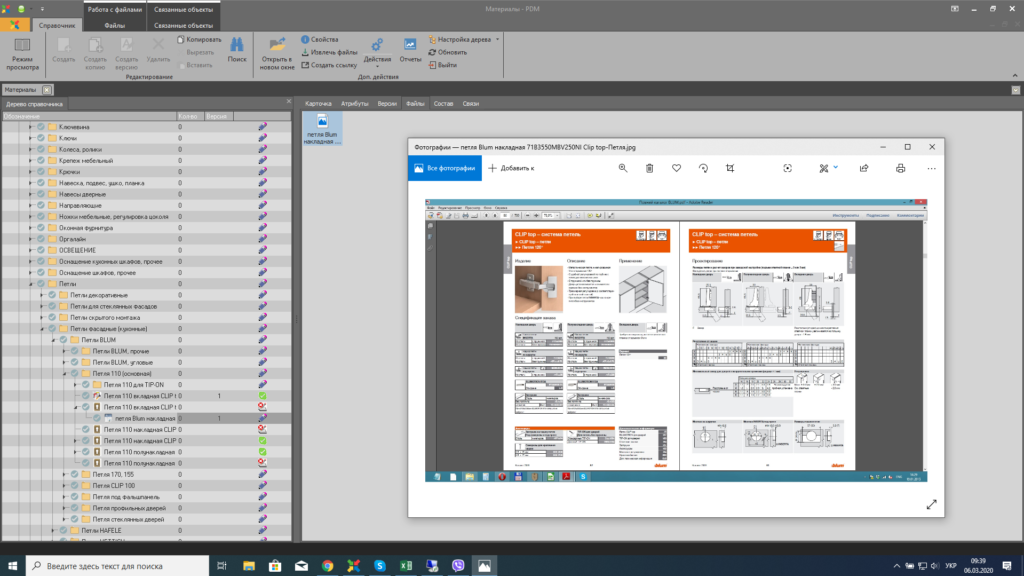Click Выйти exit icon in ribbon
This screenshot has width=1024, height=576.
point(432,65)
